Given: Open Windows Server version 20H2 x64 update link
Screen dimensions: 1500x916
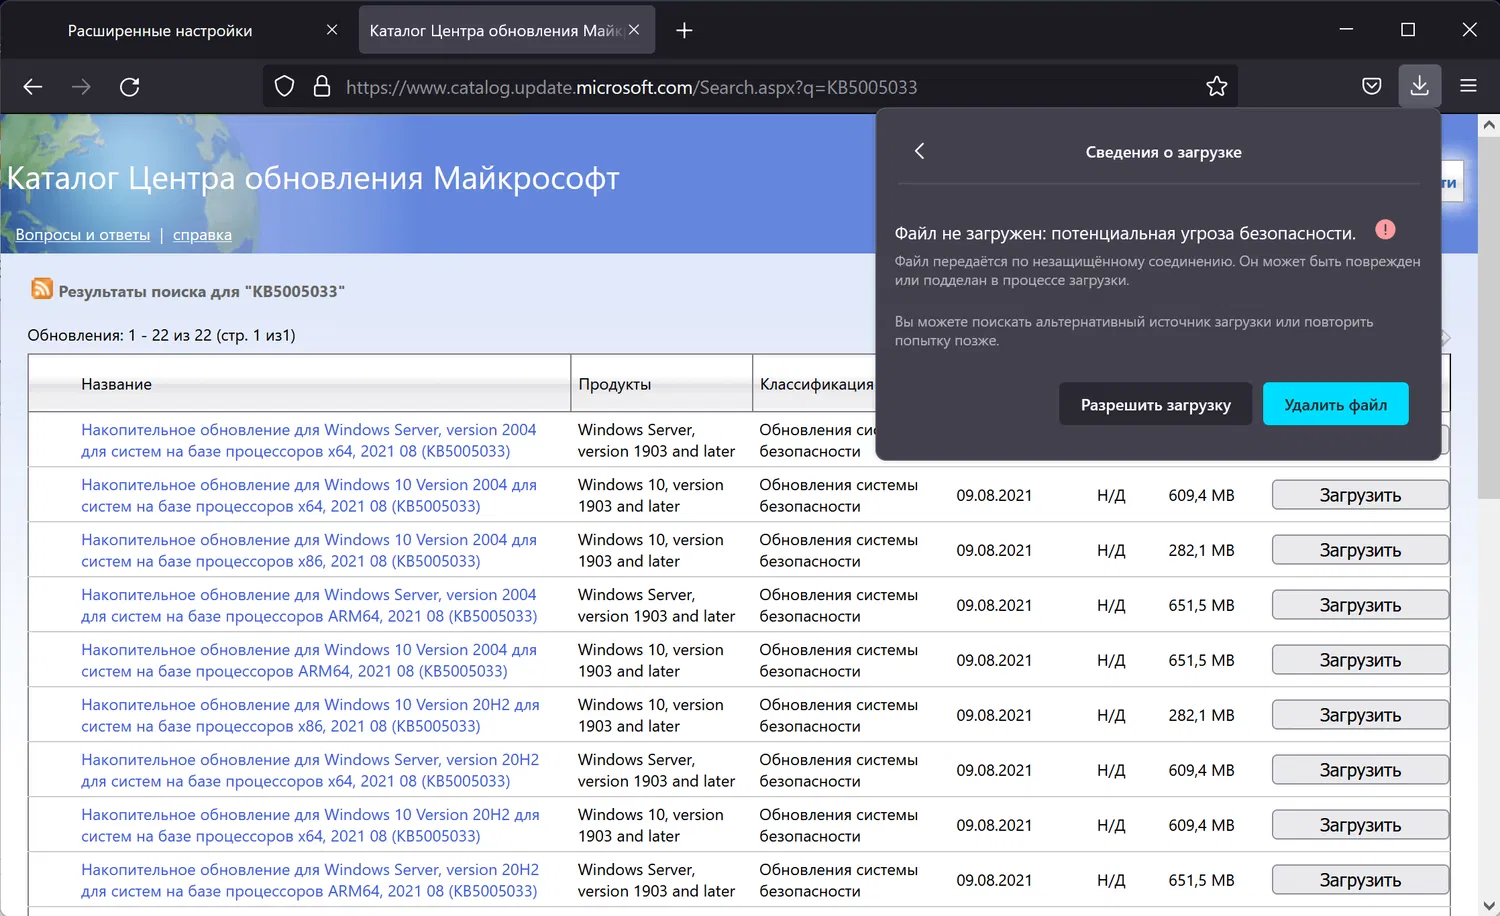Looking at the screenshot, I should (310, 770).
